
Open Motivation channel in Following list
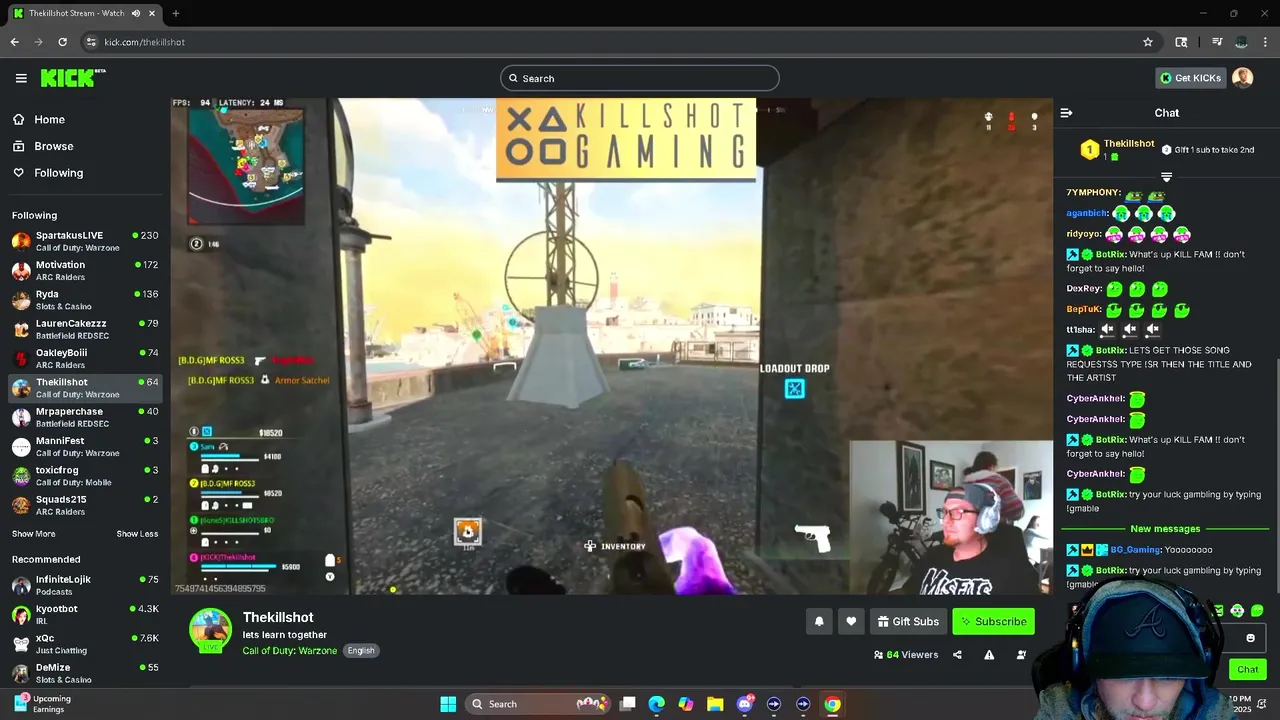(85, 270)
